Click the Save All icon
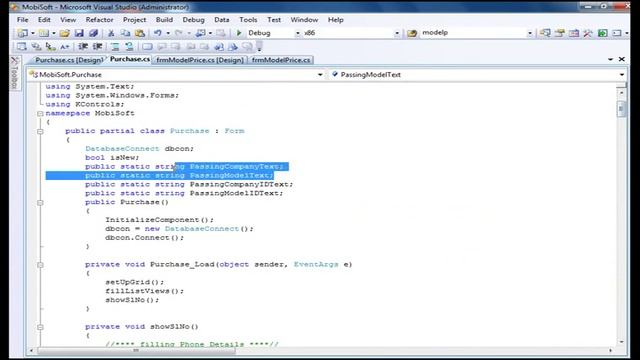The width and height of the screenshot is (640, 360). click(93, 33)
